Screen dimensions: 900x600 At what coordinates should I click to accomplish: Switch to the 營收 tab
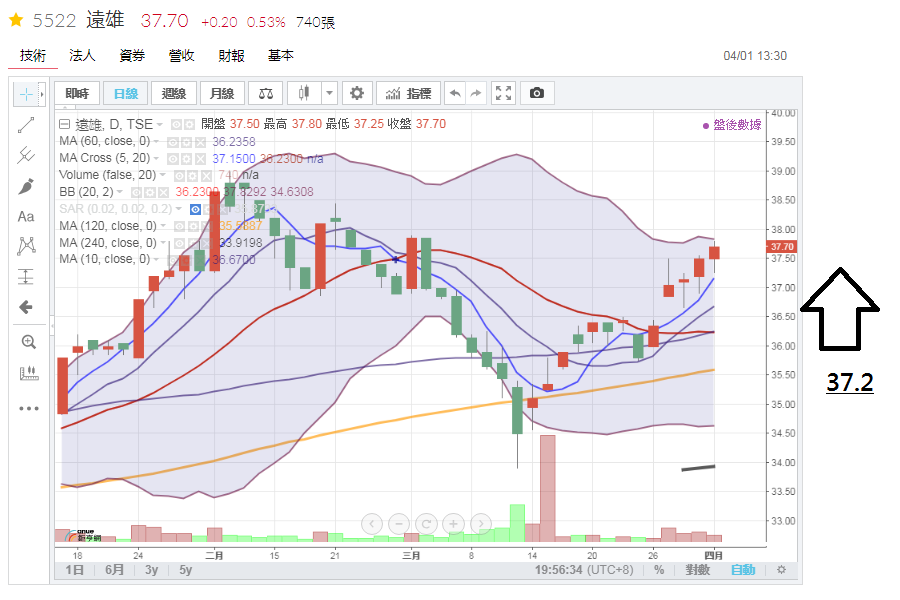coord(181,56)
